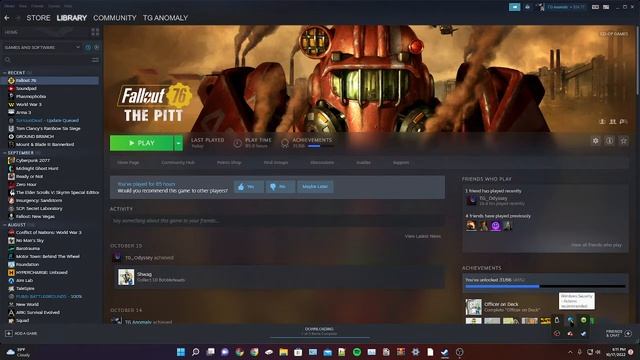Open the Library tab
The width and height of the screenshot is (640, 360).
[71, 18]
